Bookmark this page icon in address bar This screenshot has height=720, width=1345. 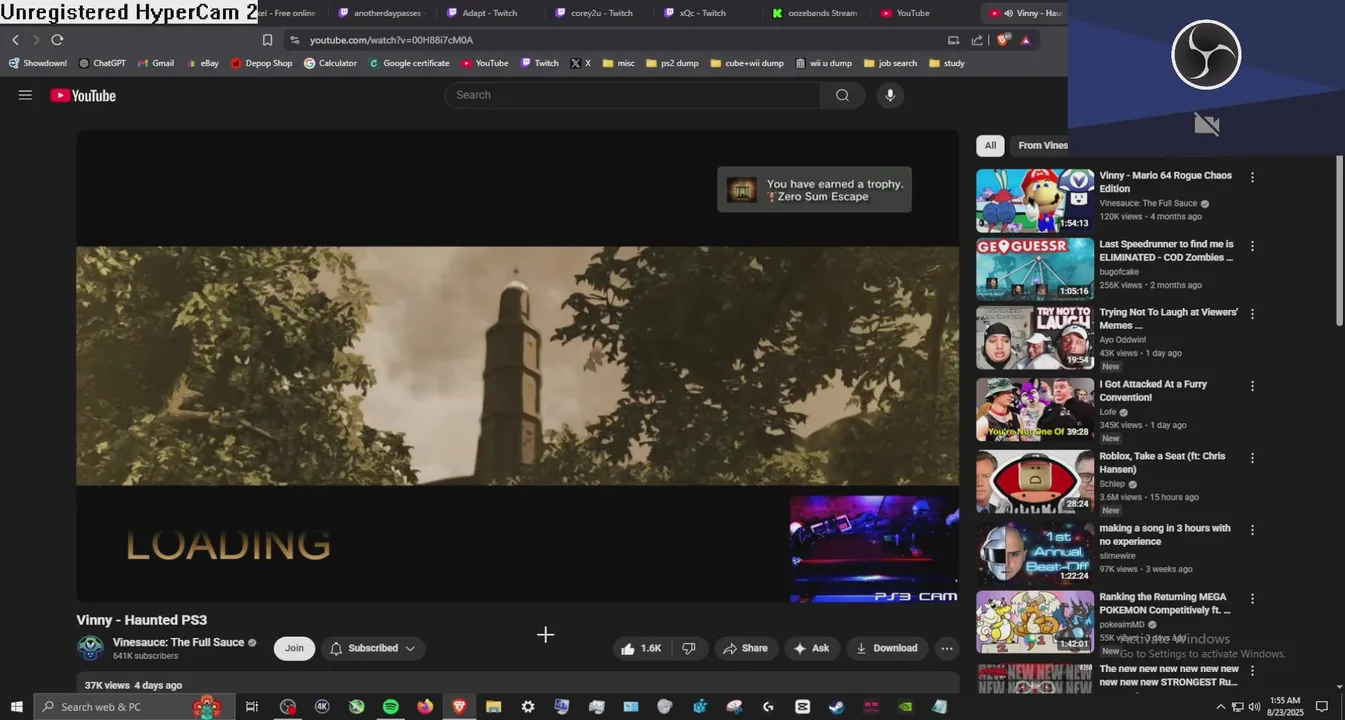point(267,40)
